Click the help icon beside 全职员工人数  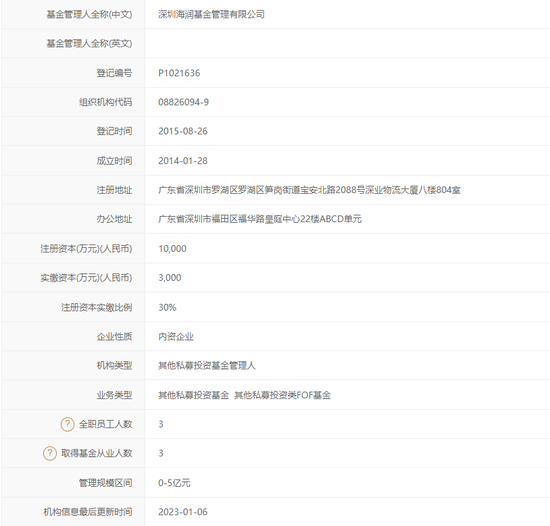[67, 424]
